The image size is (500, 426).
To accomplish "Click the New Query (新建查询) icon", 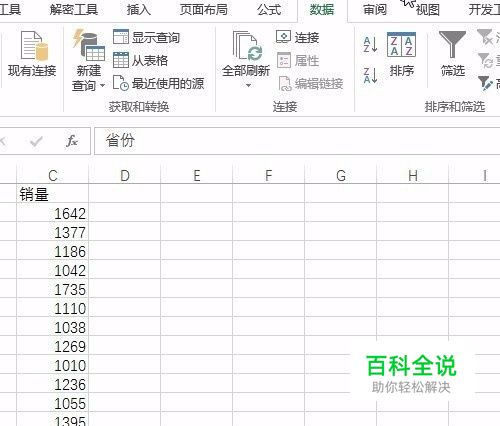I will coord(89,45).
